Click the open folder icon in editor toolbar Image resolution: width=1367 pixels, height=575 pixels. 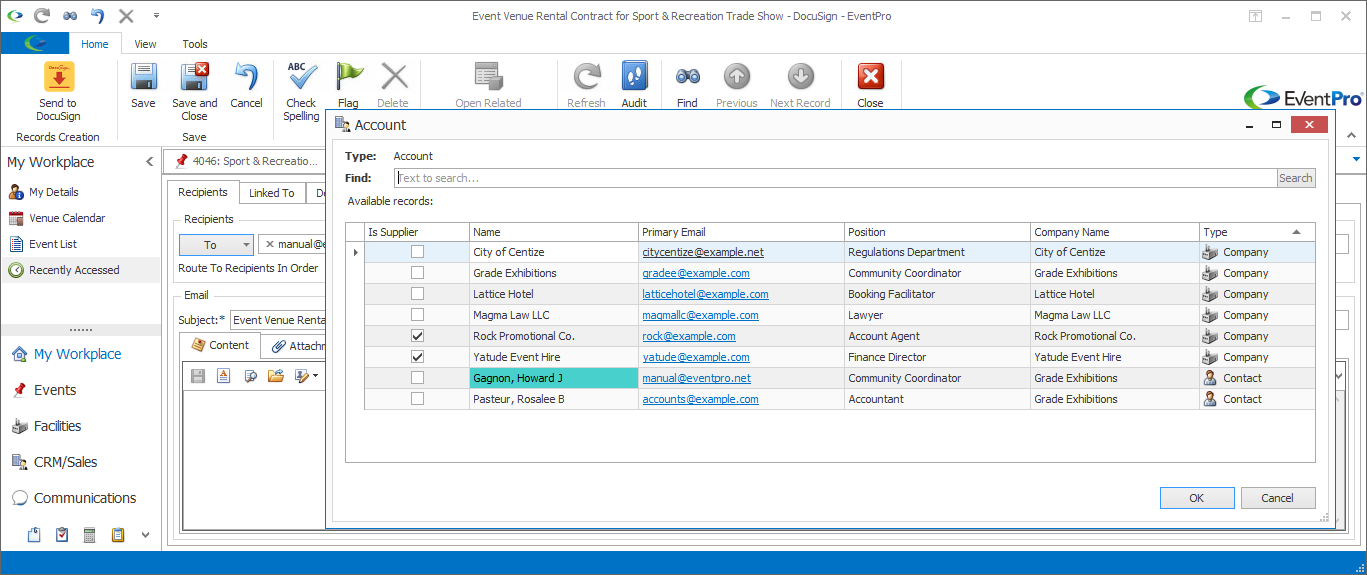point(276,376)
